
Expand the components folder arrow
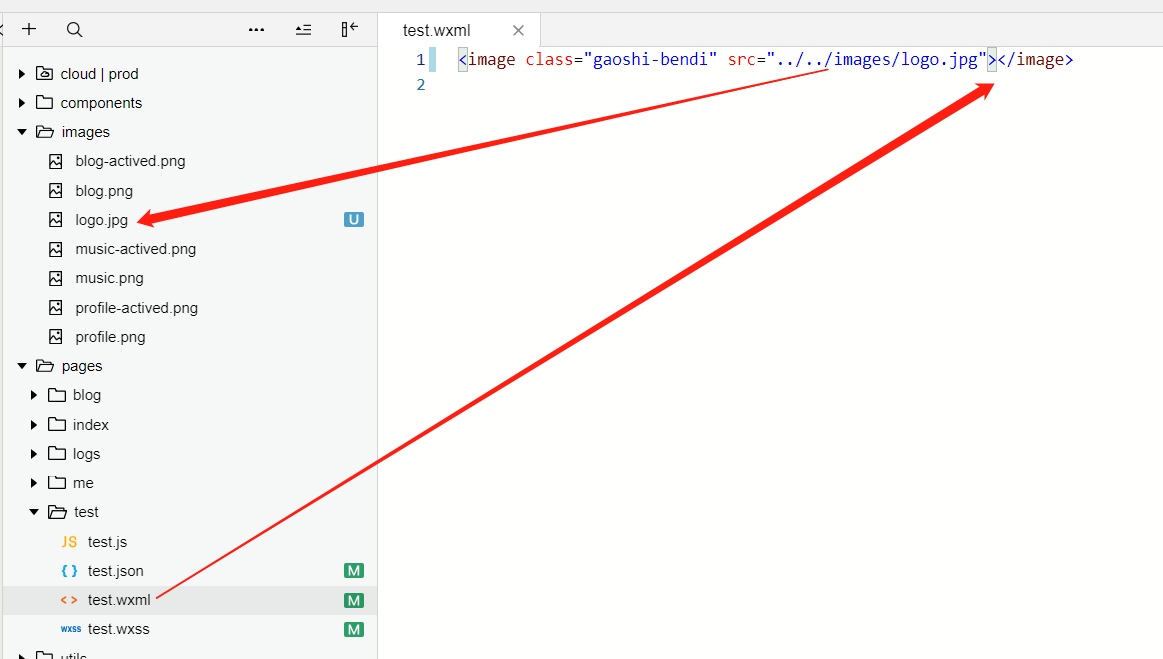[x=22, y=102]
